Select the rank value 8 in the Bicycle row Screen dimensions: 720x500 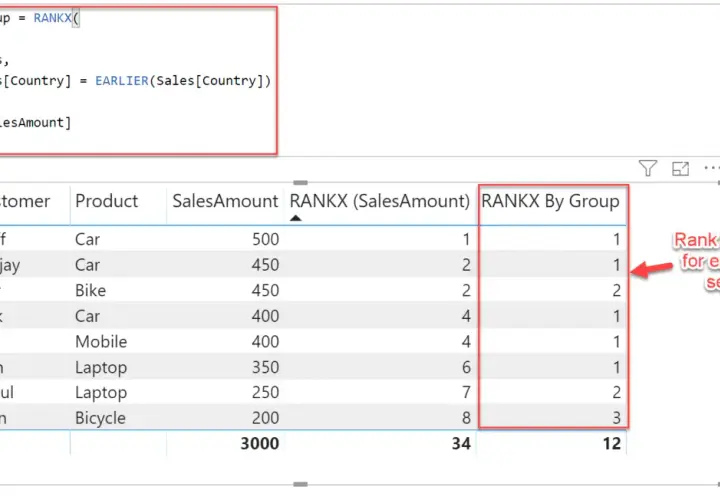coord(466,418)
